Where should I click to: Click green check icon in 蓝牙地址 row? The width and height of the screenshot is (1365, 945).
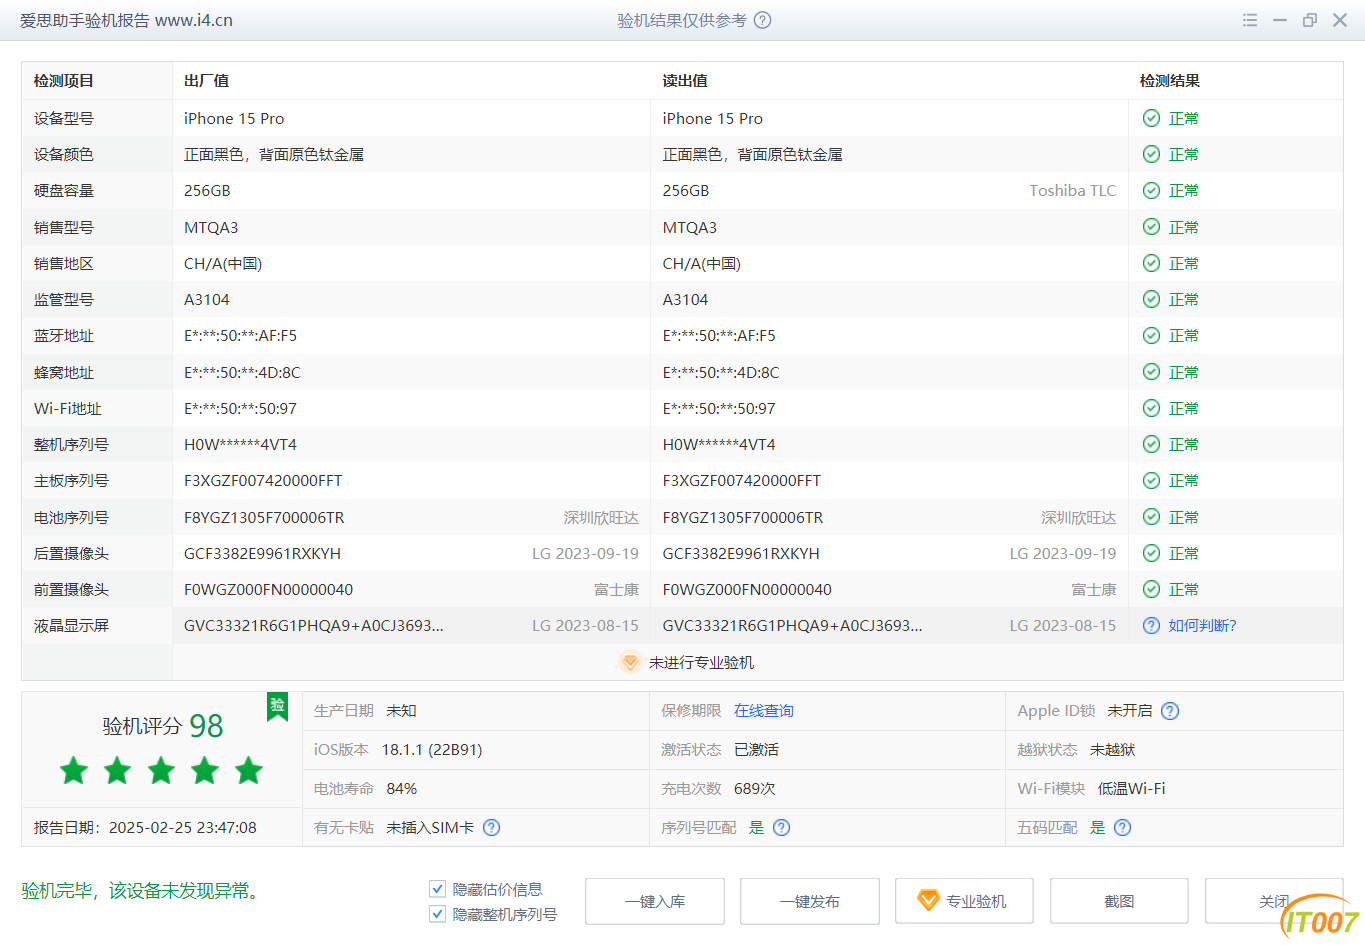tap(1151, 335)
